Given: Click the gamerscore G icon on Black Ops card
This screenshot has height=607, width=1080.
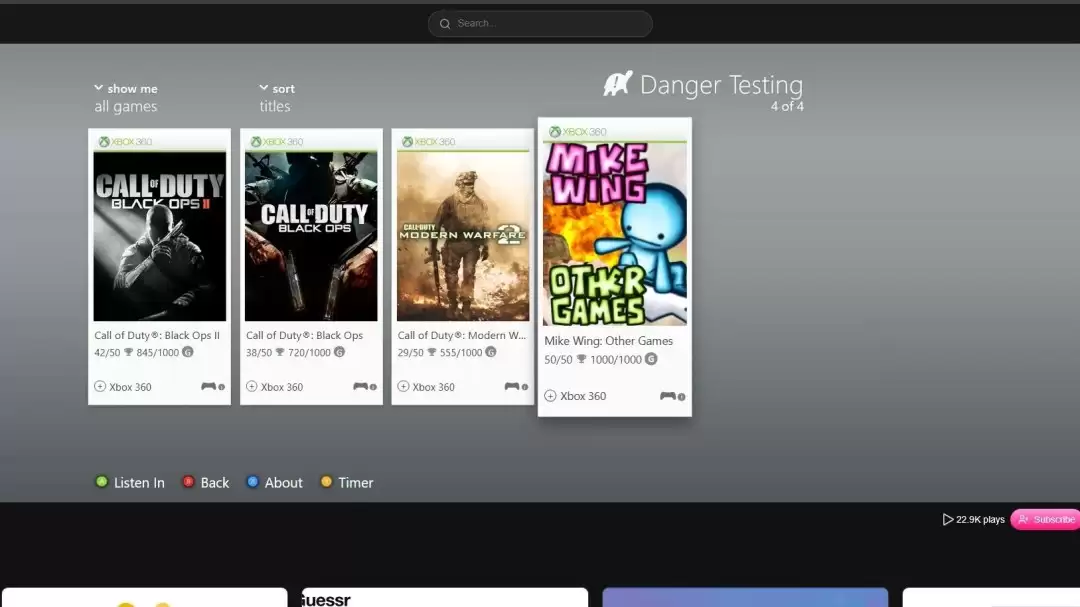Looking at the screenshot, I should [x=340, y=352].
